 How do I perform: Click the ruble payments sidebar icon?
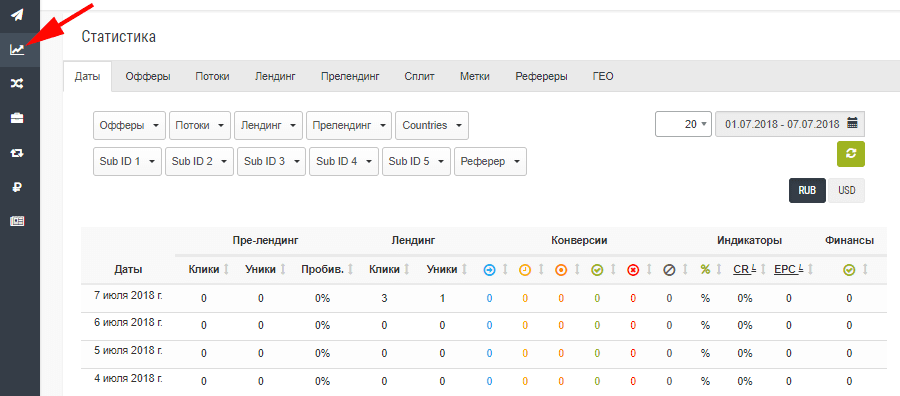click(17, 187)
